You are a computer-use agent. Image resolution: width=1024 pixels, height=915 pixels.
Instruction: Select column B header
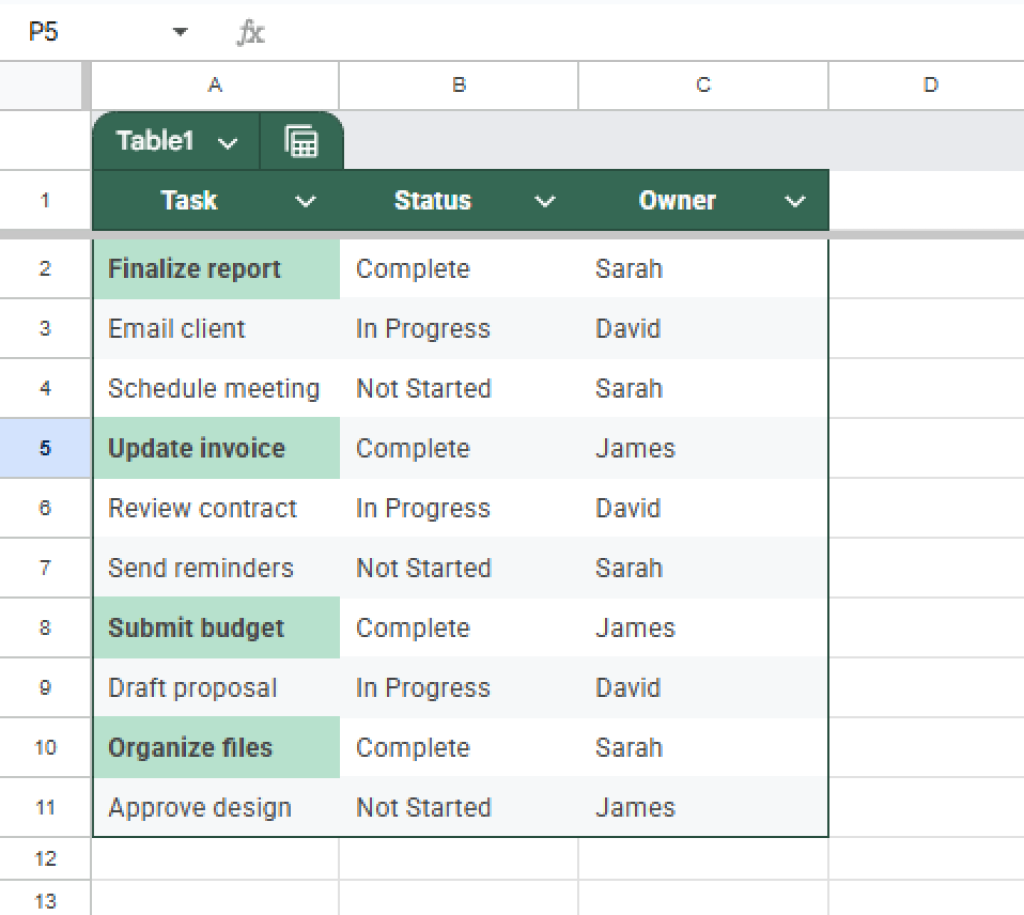458,86
